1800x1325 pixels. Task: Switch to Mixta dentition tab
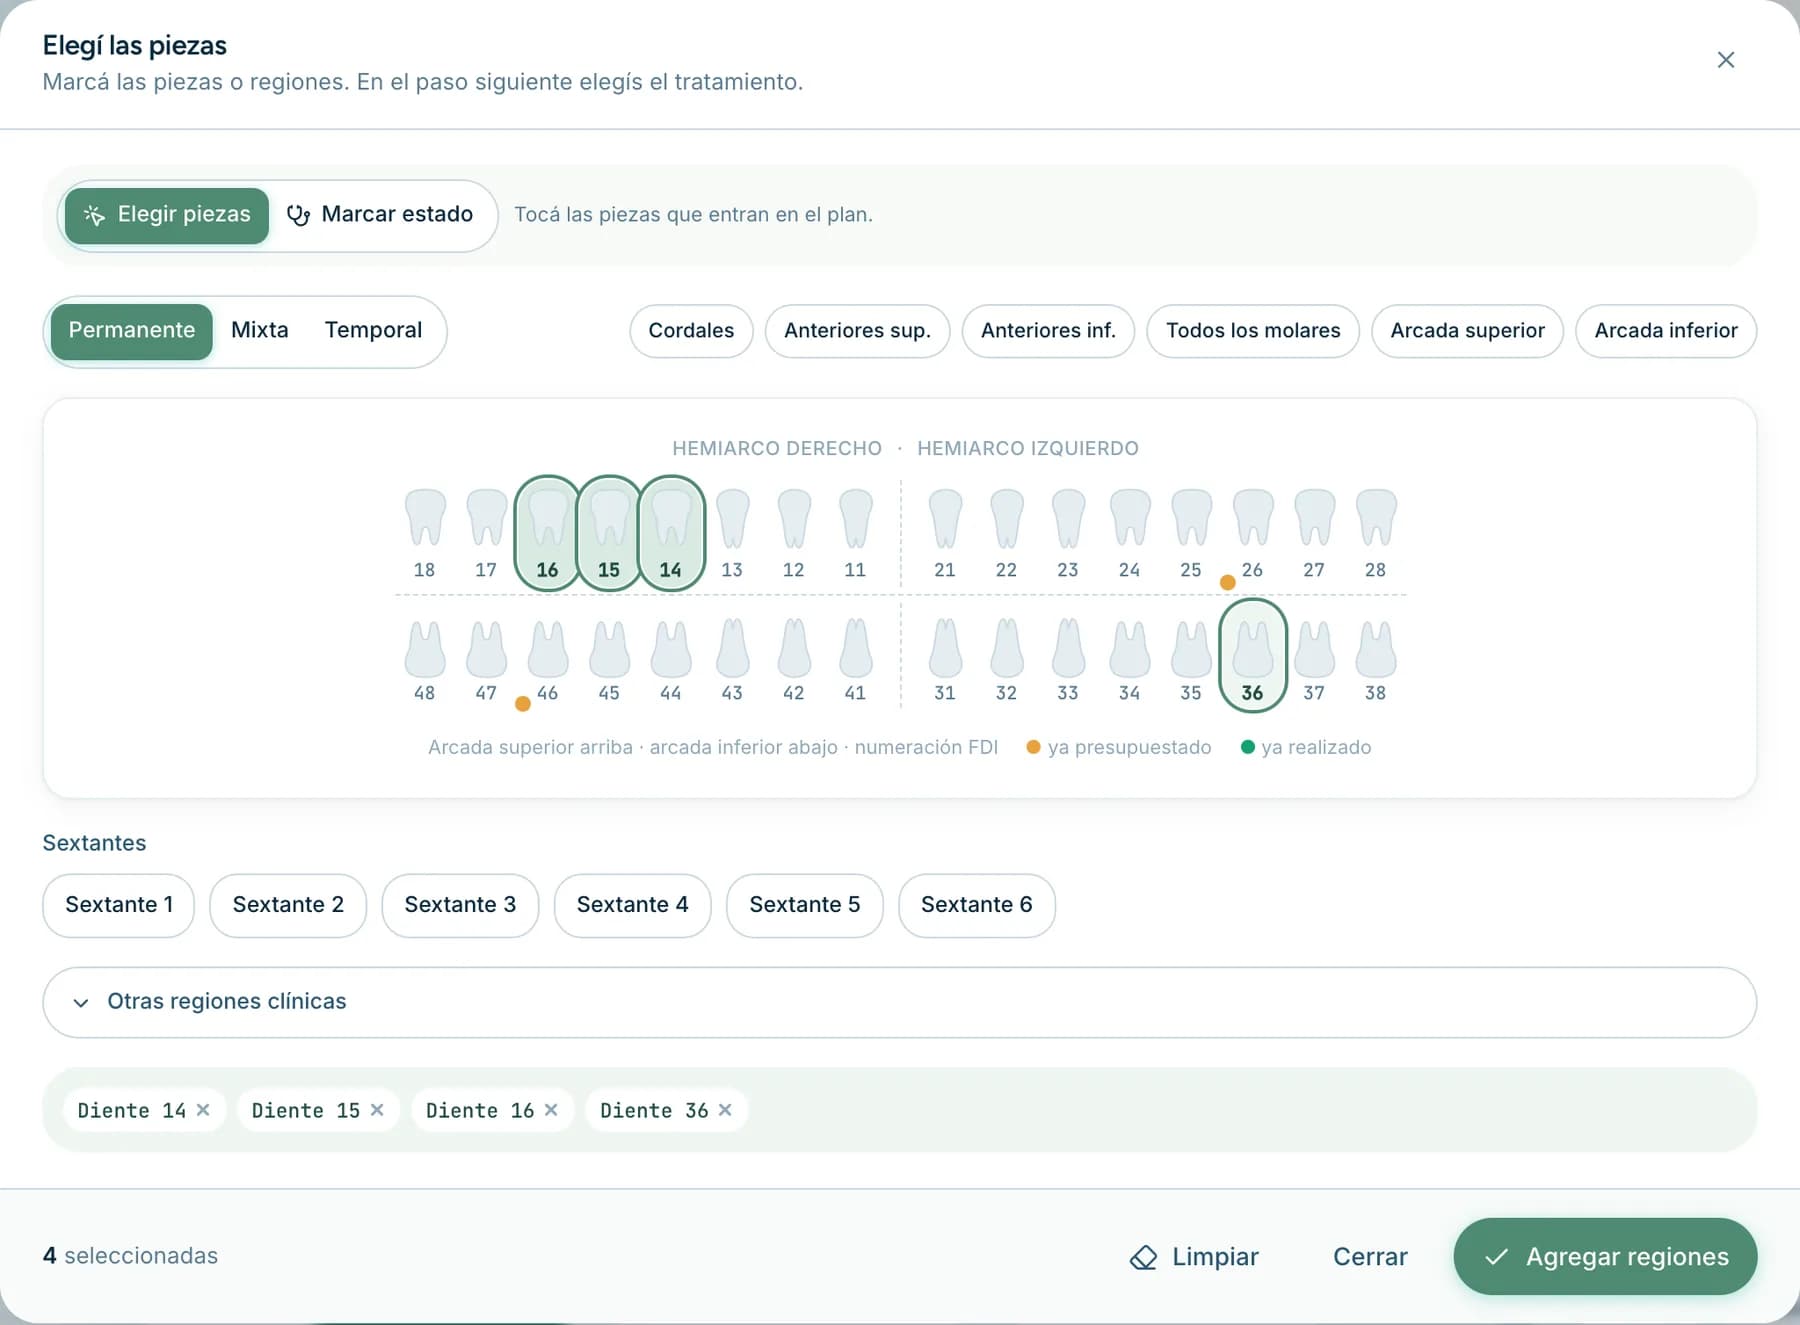pos(260,331)
